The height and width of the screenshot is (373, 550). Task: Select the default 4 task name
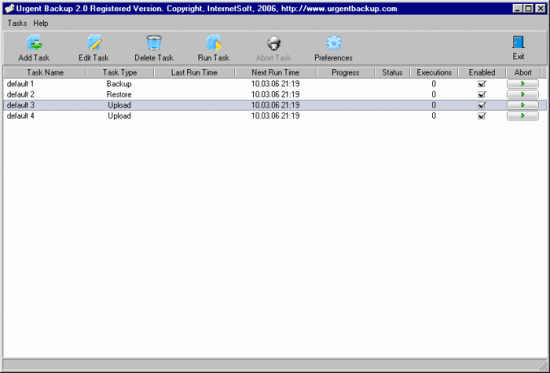click(21, 116)
